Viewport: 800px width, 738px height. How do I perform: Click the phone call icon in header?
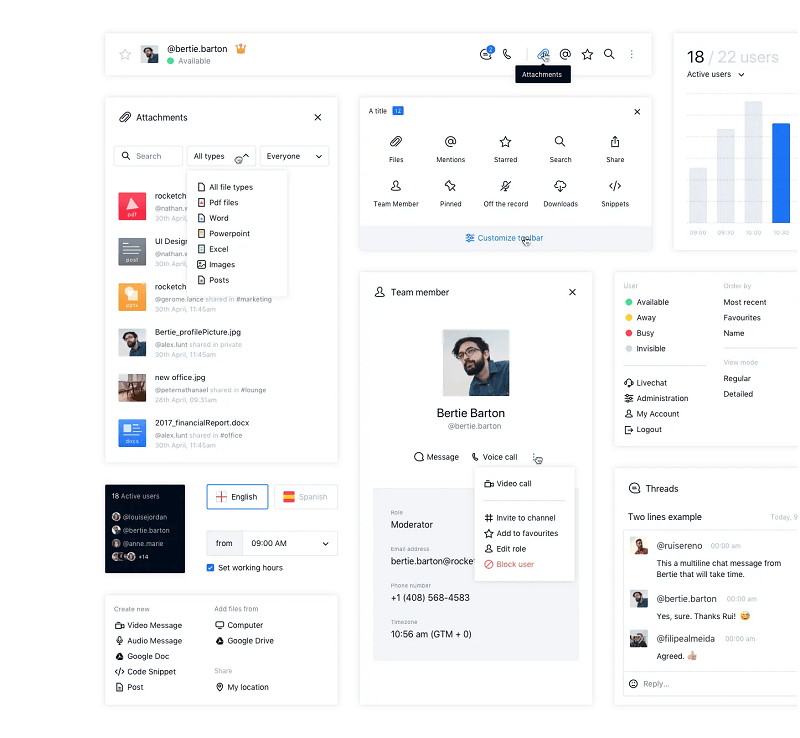(x=507, y=54)
